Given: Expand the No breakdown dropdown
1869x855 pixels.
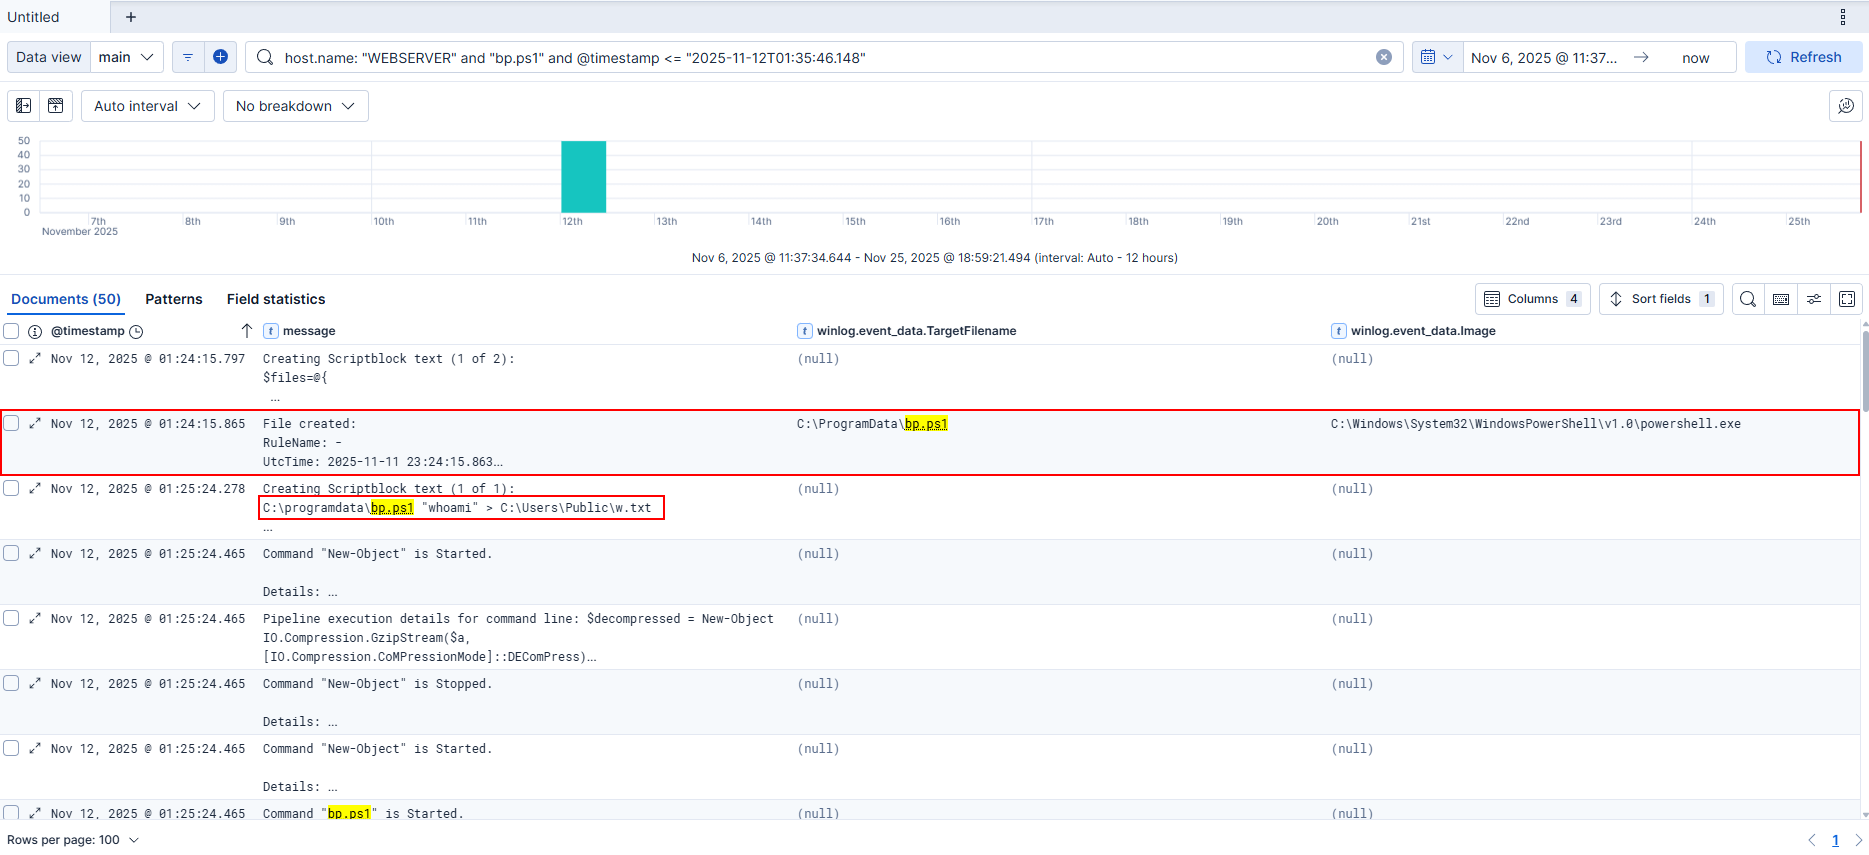Looking at the screenshot, I should coord(295,106).
